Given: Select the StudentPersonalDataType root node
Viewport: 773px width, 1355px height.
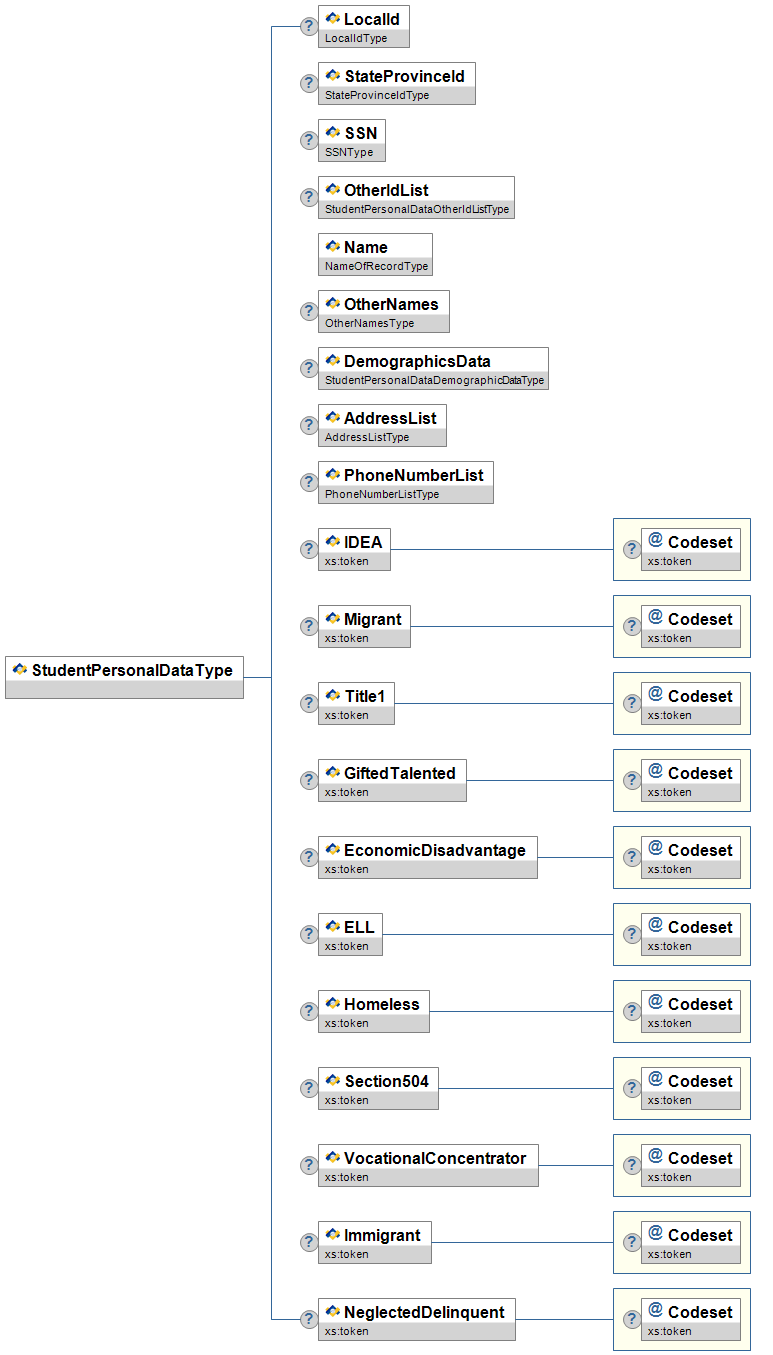Looking at the screenshot, I should (x=124, y=677).
